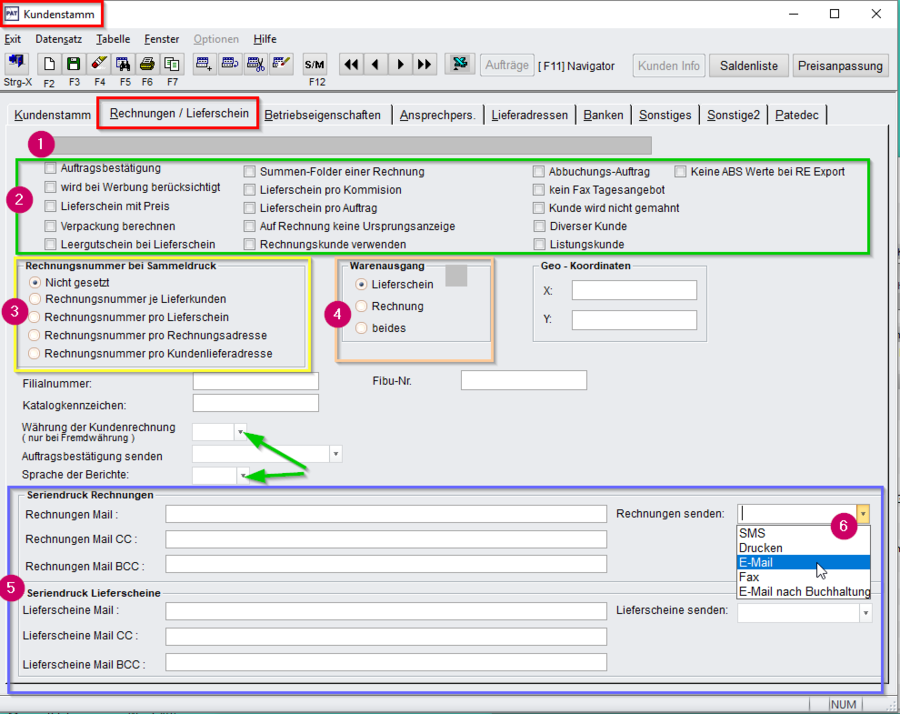Click the F3 save disk icon
The height and width of the screenshot is (714, 900).
[73, 64]
